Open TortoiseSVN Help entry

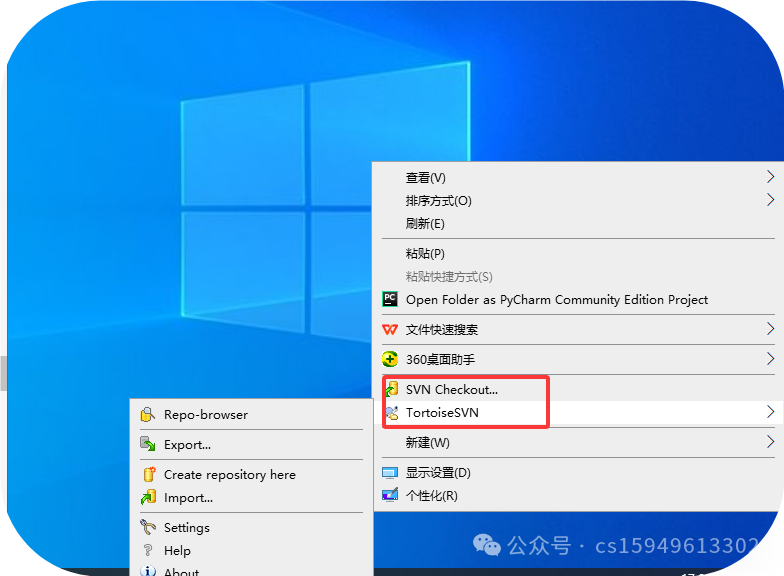point(252,550)
